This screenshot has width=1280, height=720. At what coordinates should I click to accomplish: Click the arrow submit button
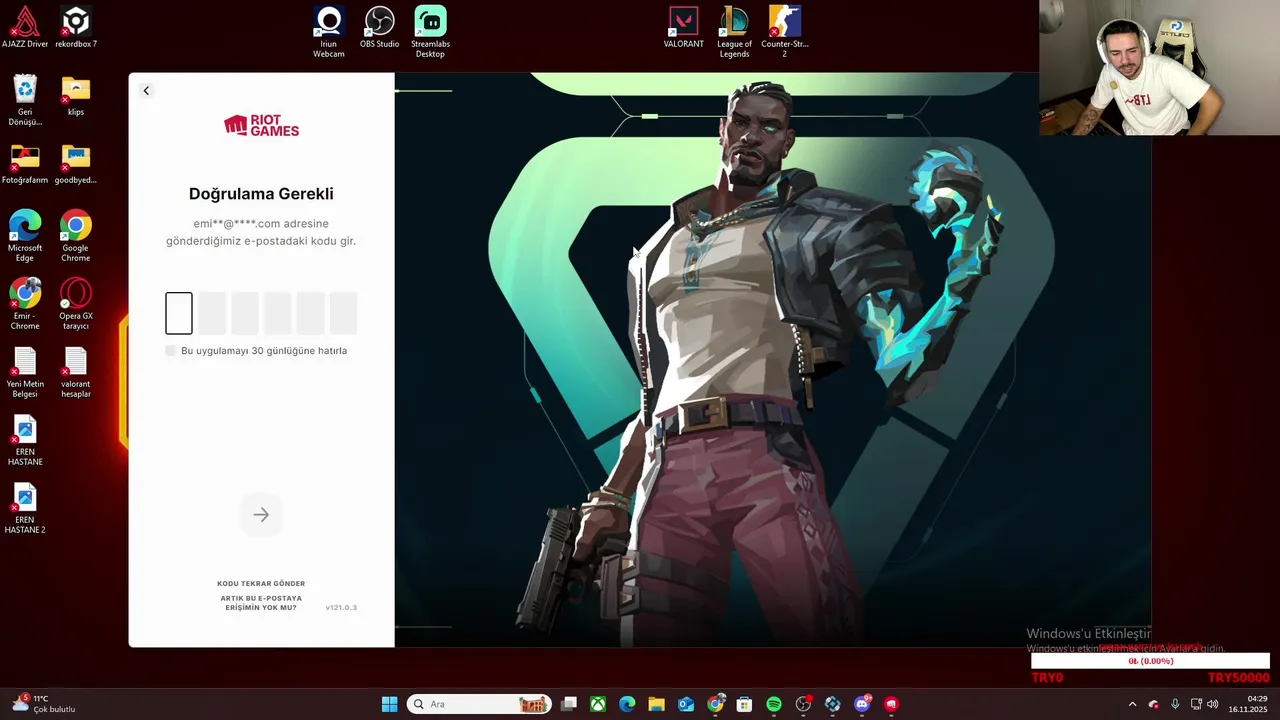[261, 515]
